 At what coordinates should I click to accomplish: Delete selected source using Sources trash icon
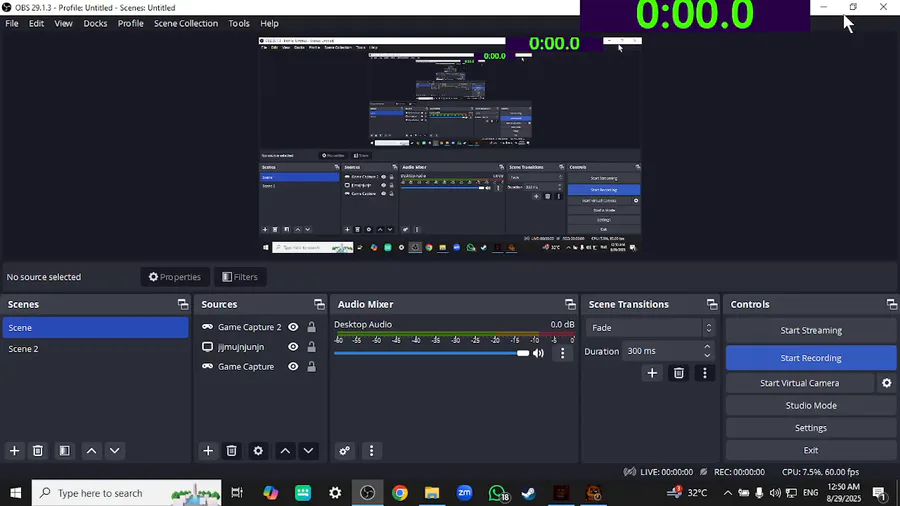click(x=231, y=451)
